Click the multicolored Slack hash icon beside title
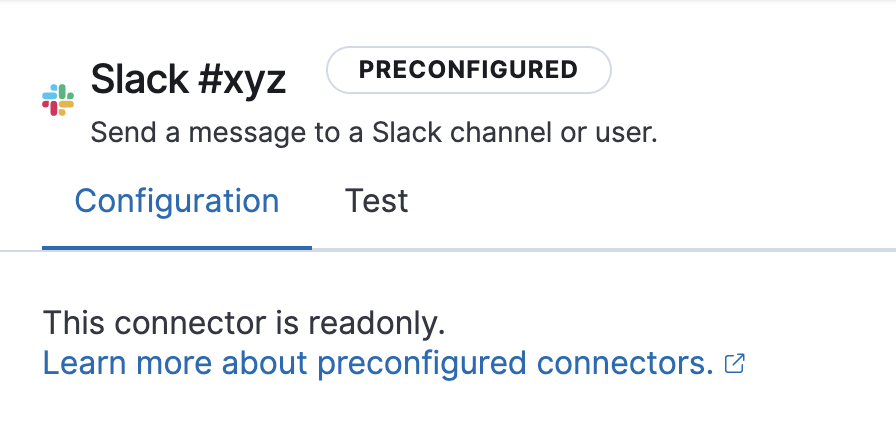The width and height of the screenshot is (896, 426). point(58,100)
